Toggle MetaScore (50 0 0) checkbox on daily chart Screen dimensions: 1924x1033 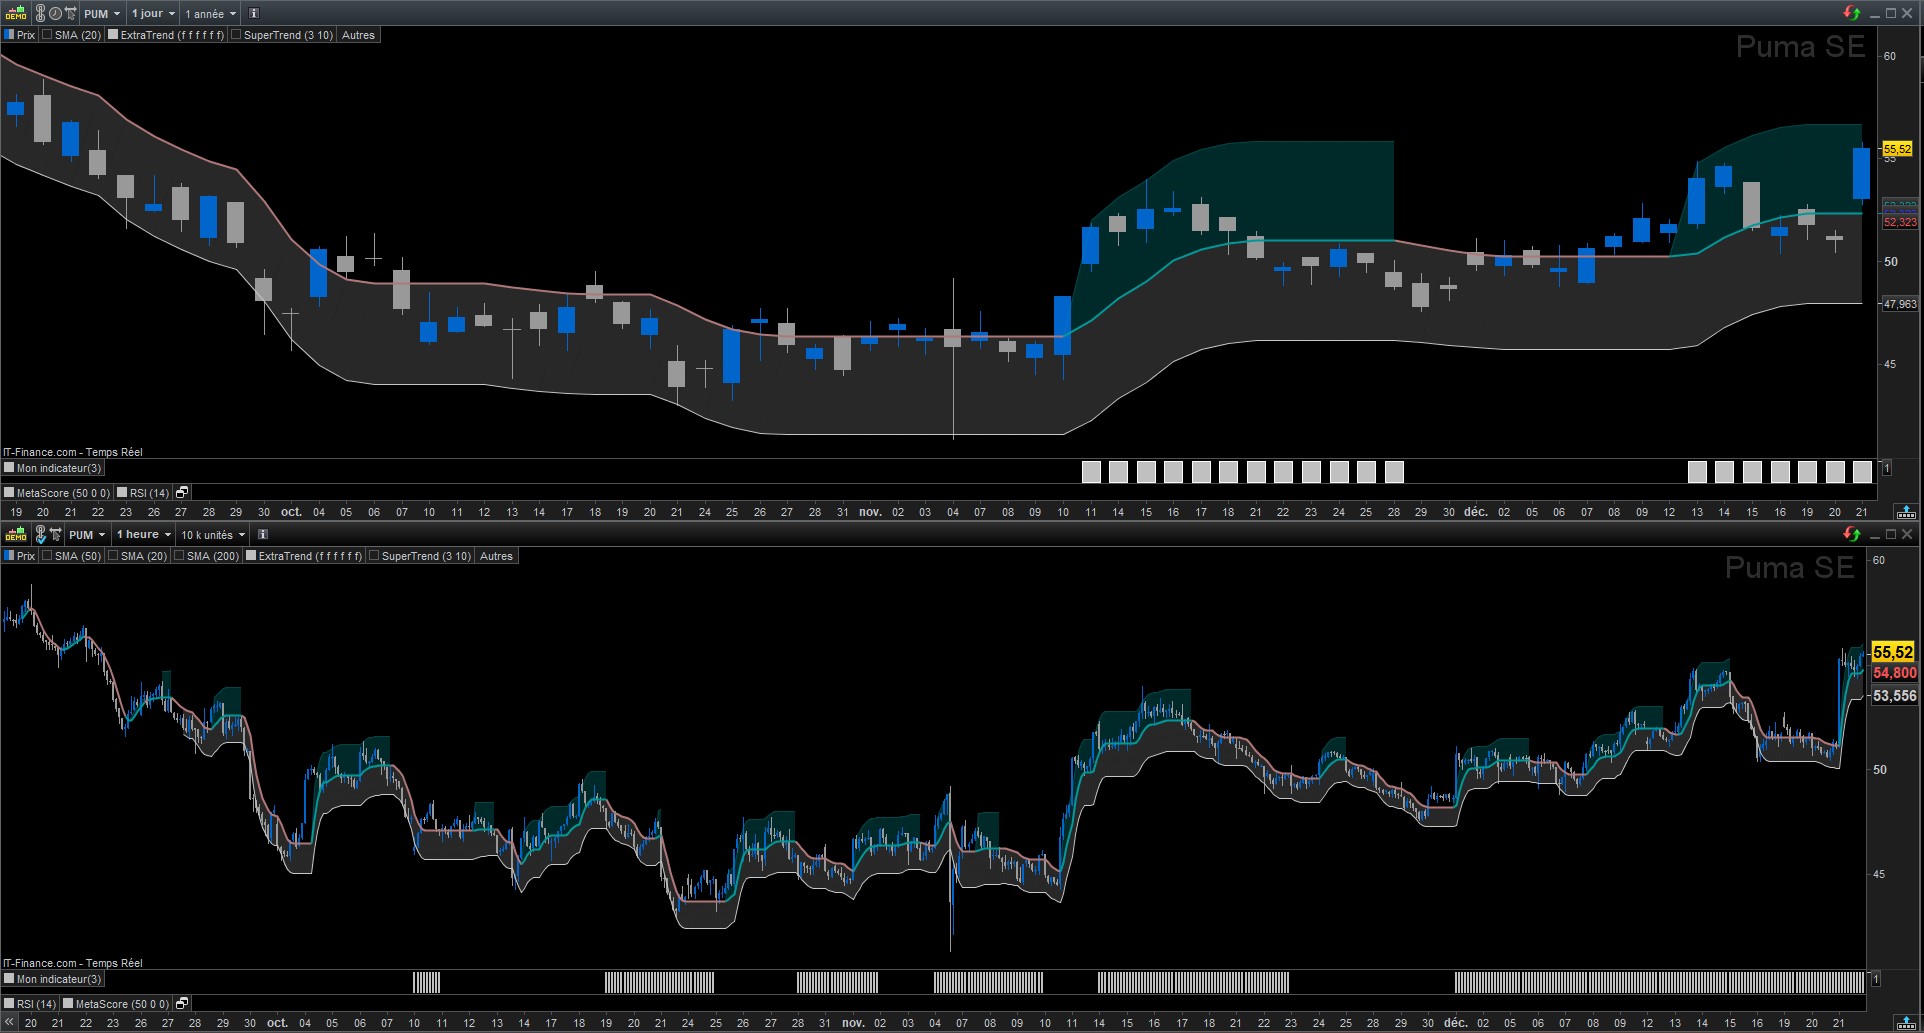pos(9,493)
